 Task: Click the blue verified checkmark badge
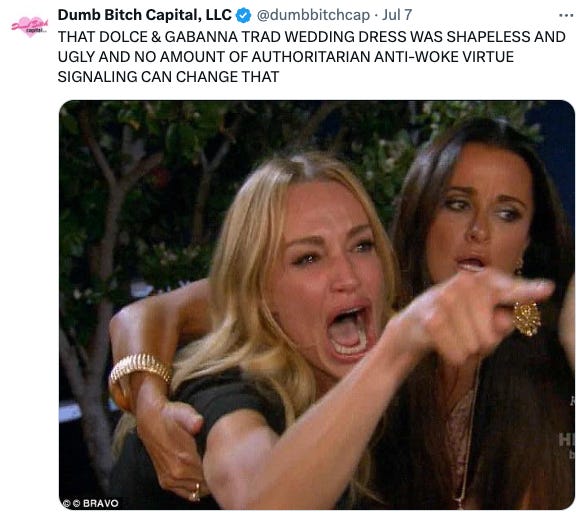click(x=244, y=16)
